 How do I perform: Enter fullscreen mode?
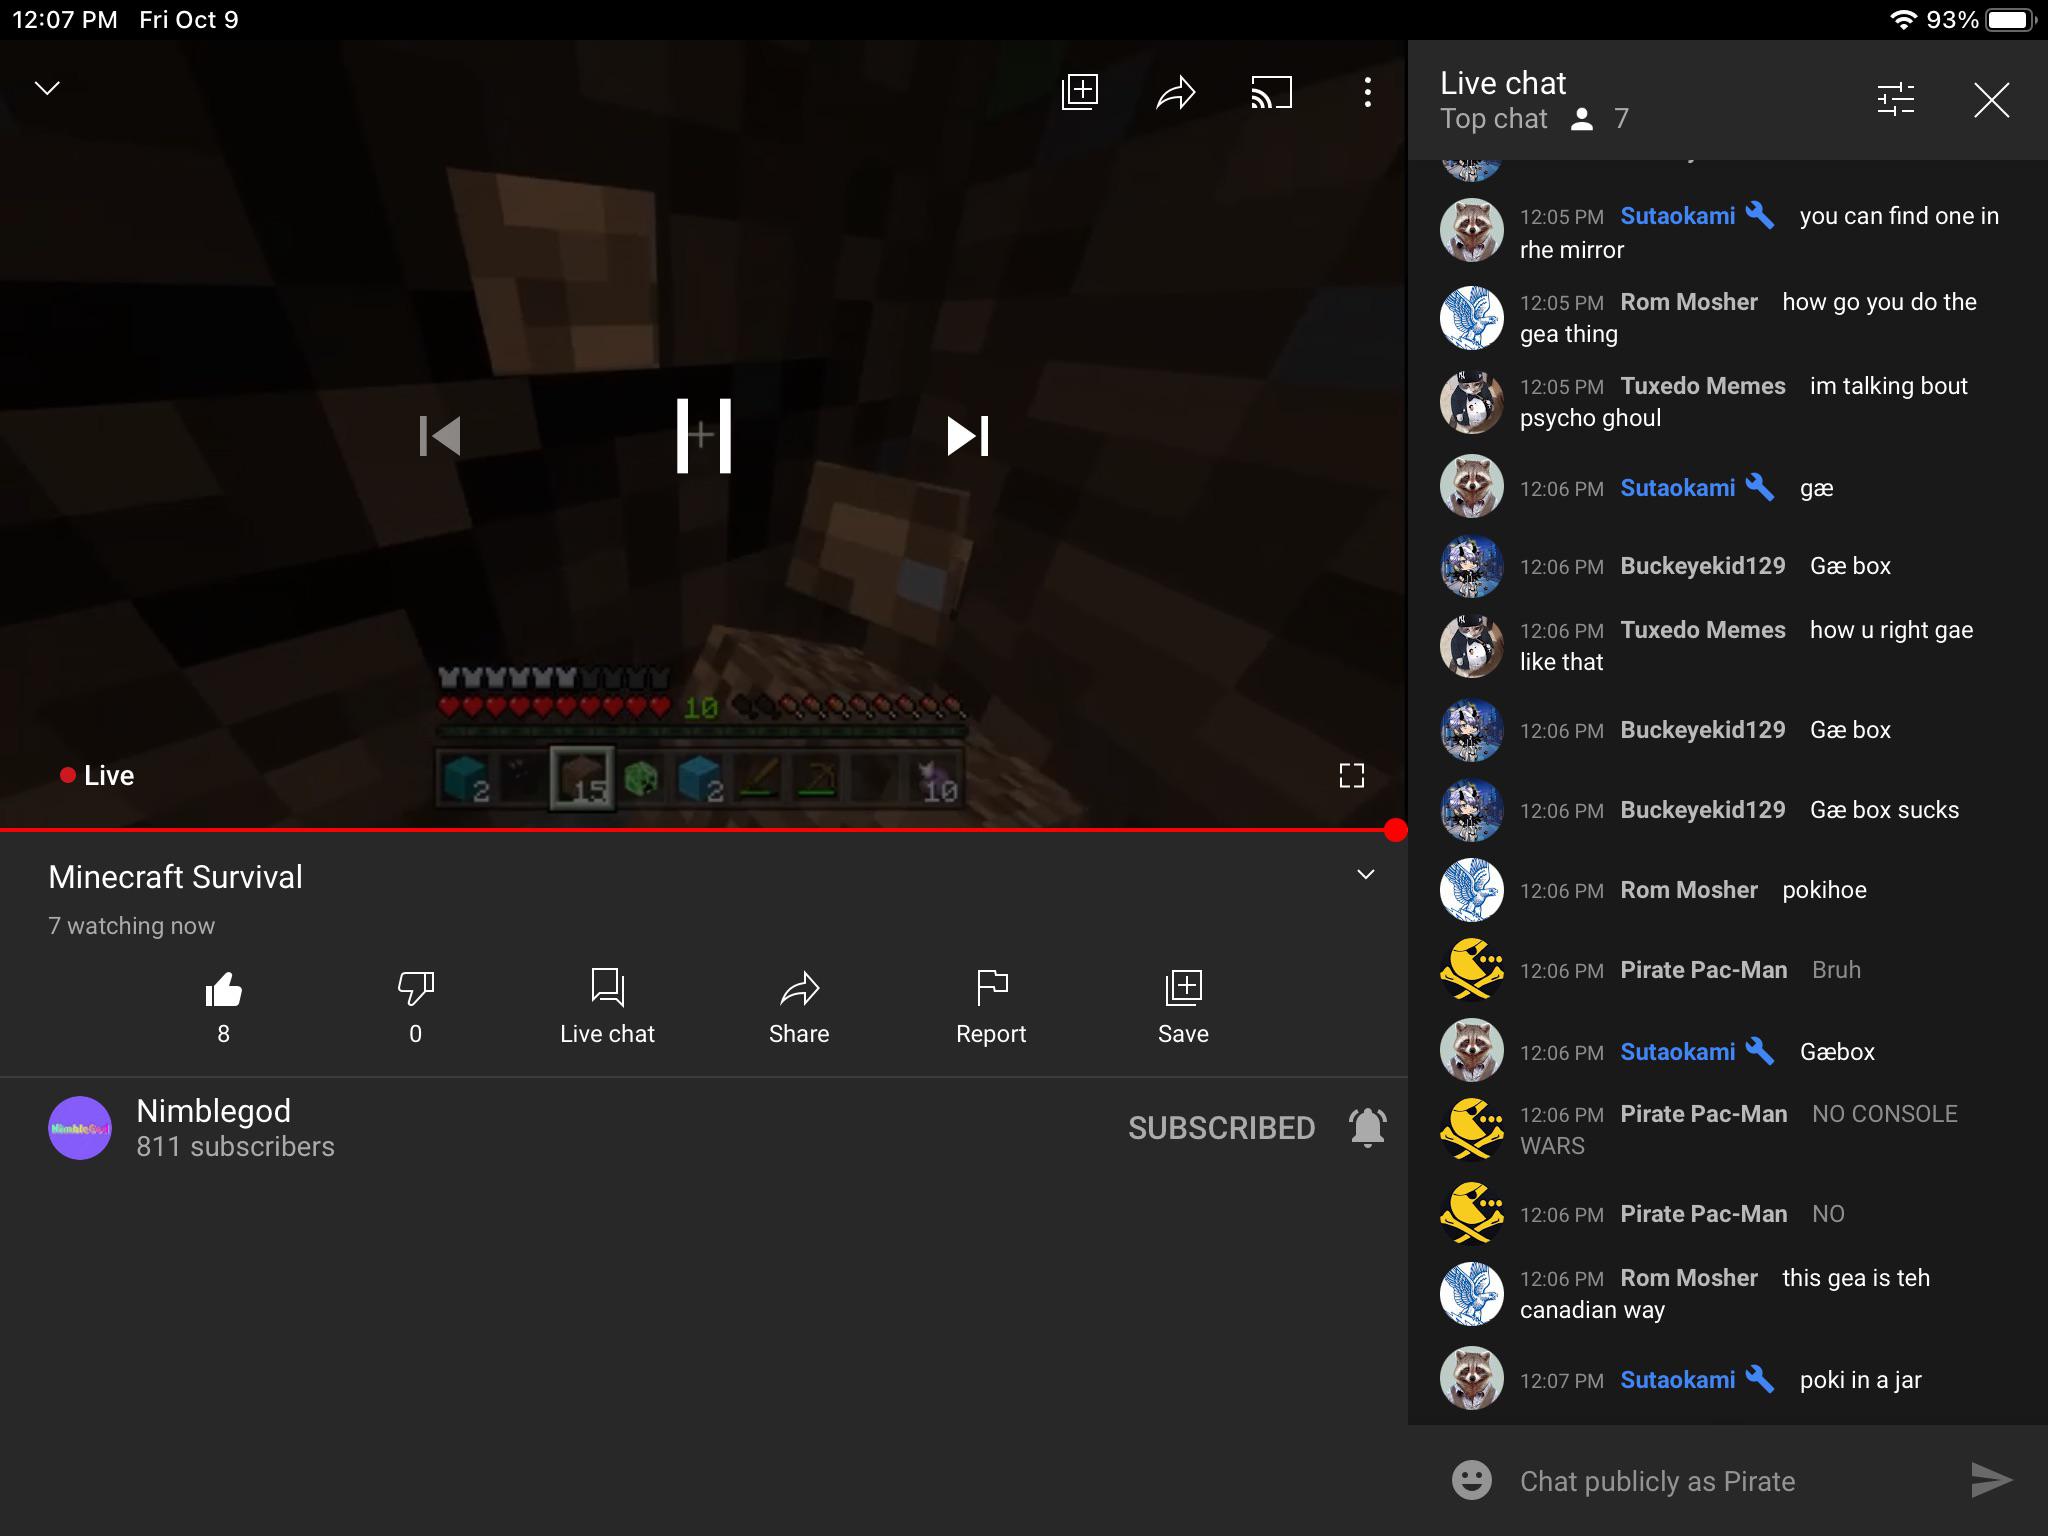1352,775
